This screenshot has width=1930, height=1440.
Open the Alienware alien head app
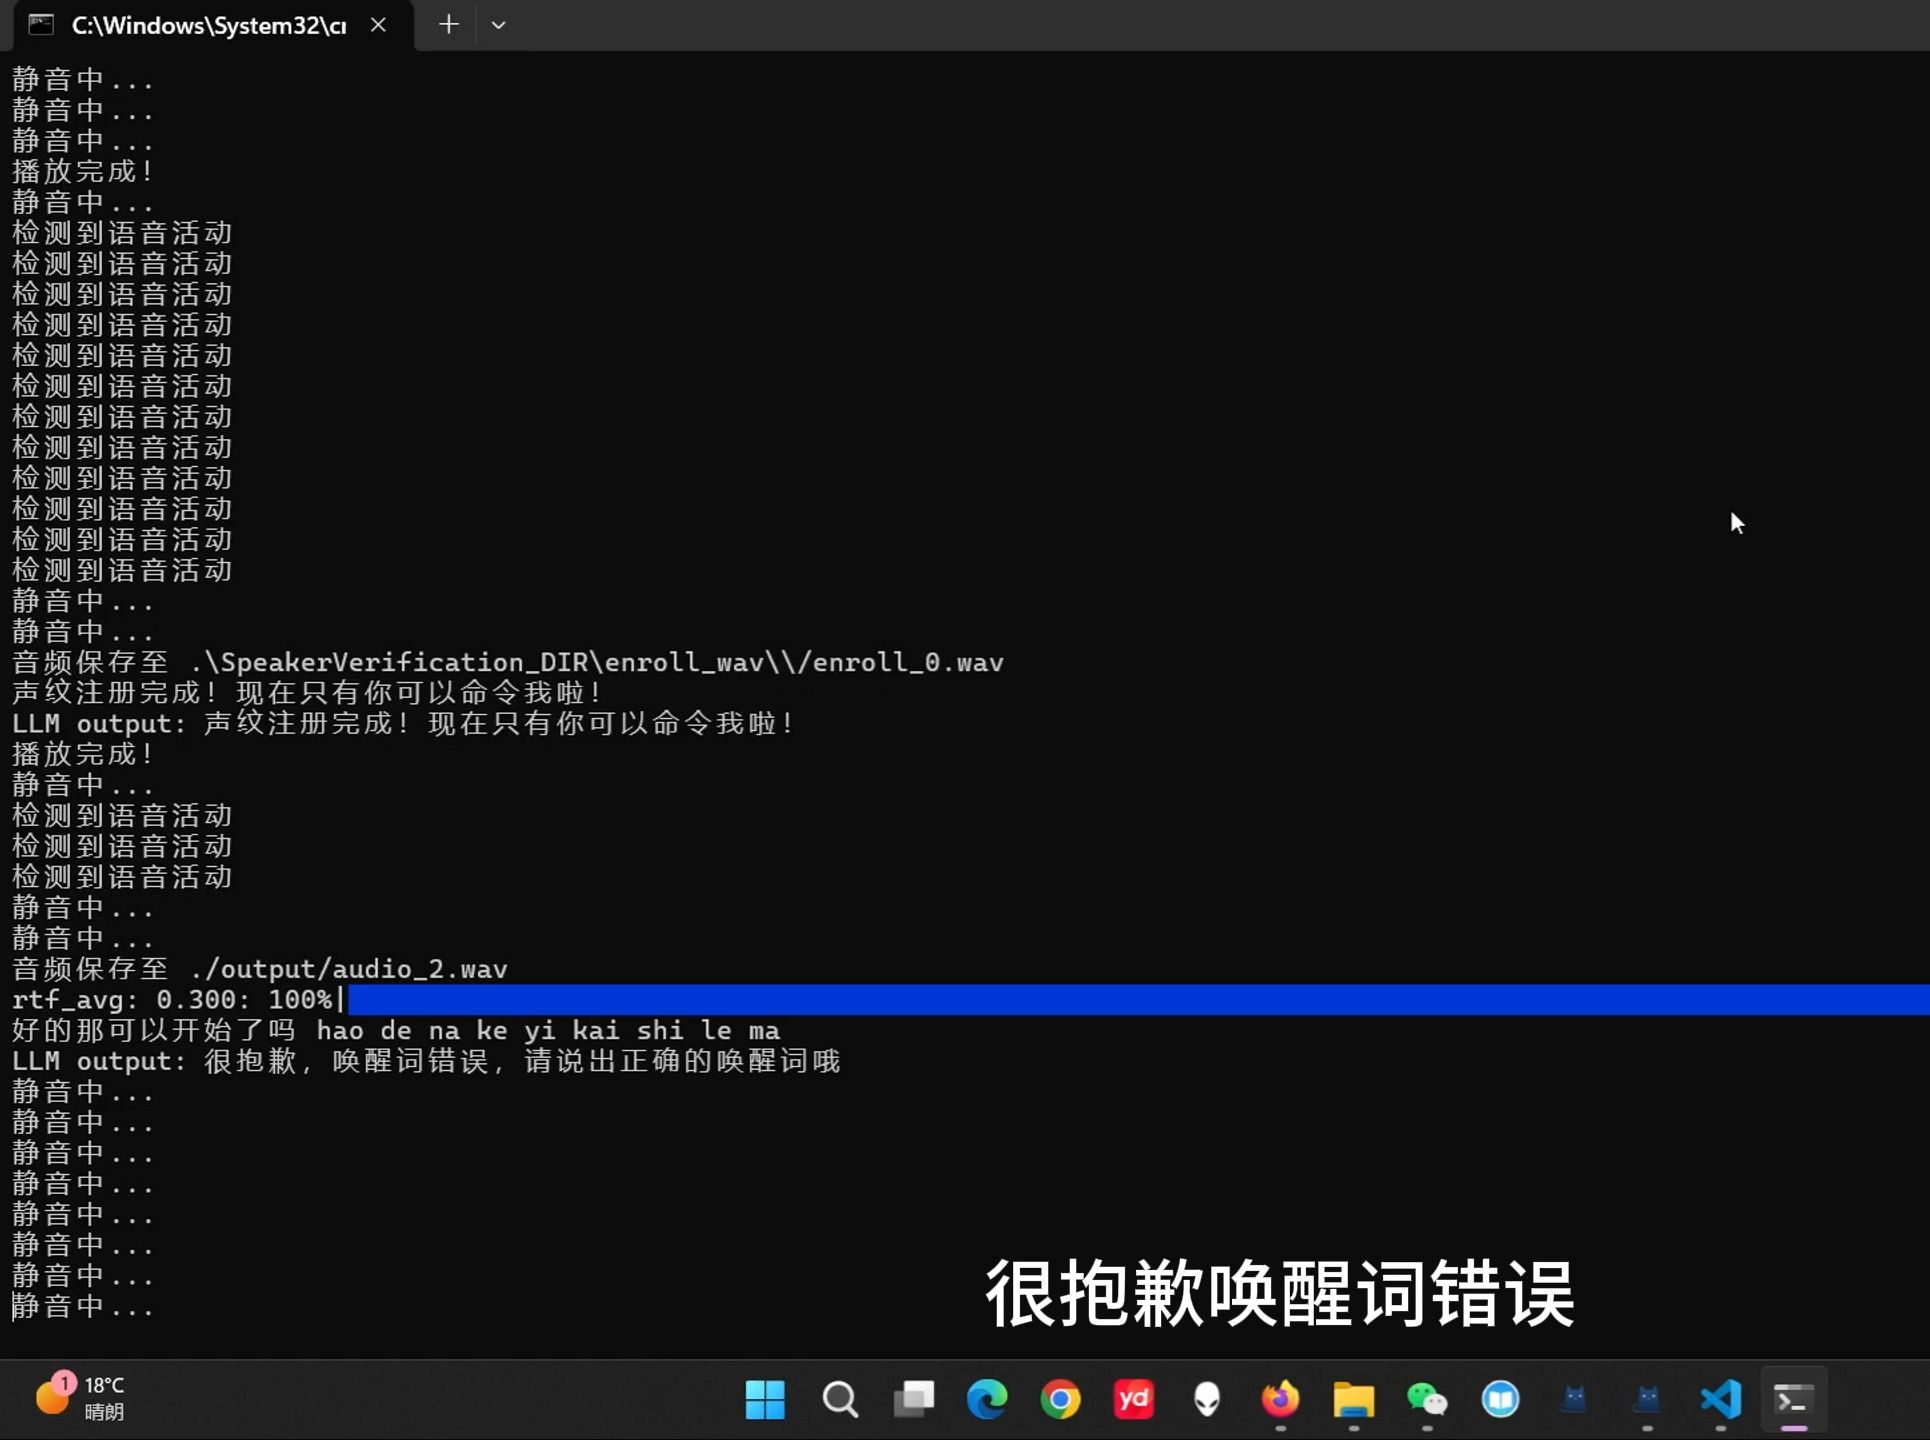click(x=1207, y=1399)
